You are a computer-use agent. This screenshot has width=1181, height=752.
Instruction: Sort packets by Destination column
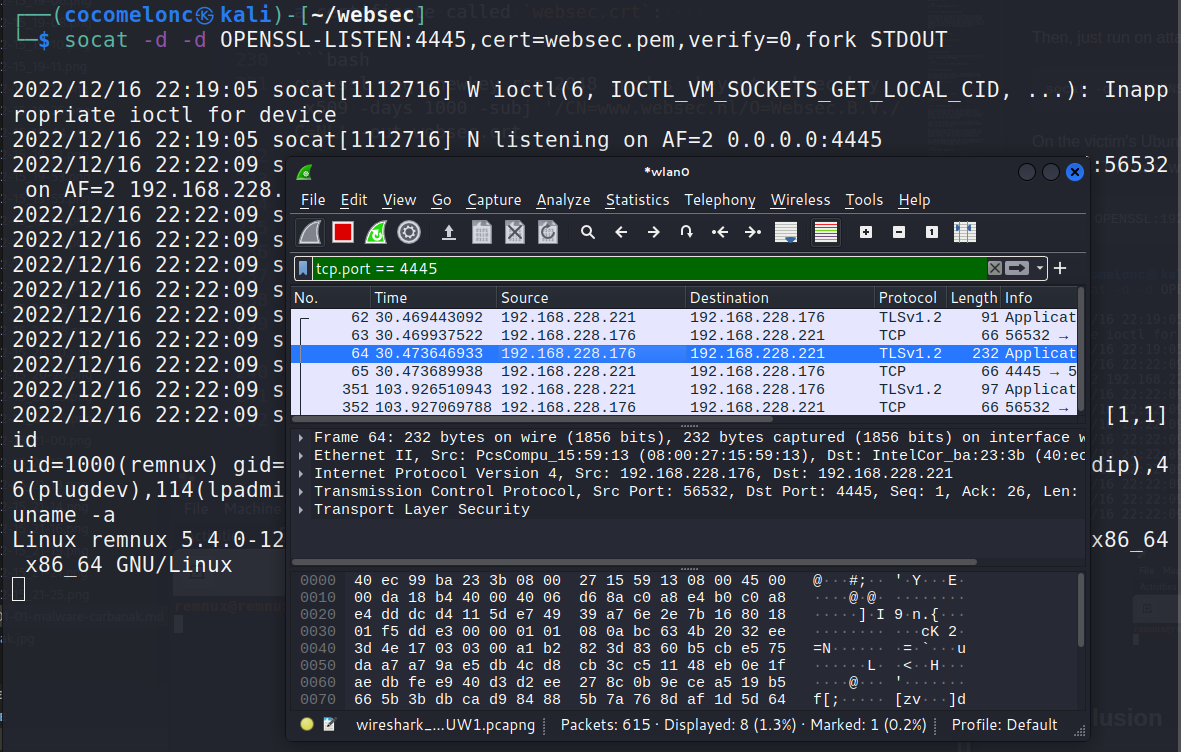point(780,298)
